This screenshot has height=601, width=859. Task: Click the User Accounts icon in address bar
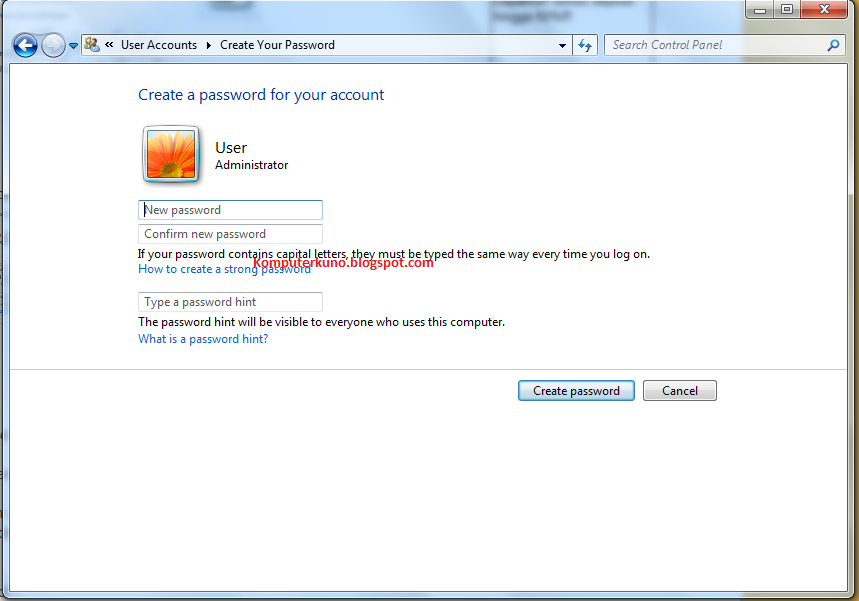91,44
